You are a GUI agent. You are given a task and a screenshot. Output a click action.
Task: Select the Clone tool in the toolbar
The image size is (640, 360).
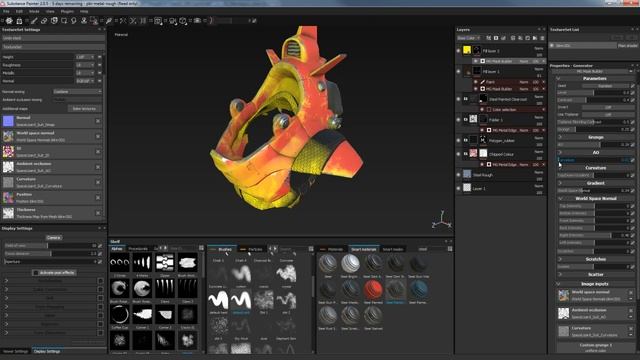coord(84,20)
